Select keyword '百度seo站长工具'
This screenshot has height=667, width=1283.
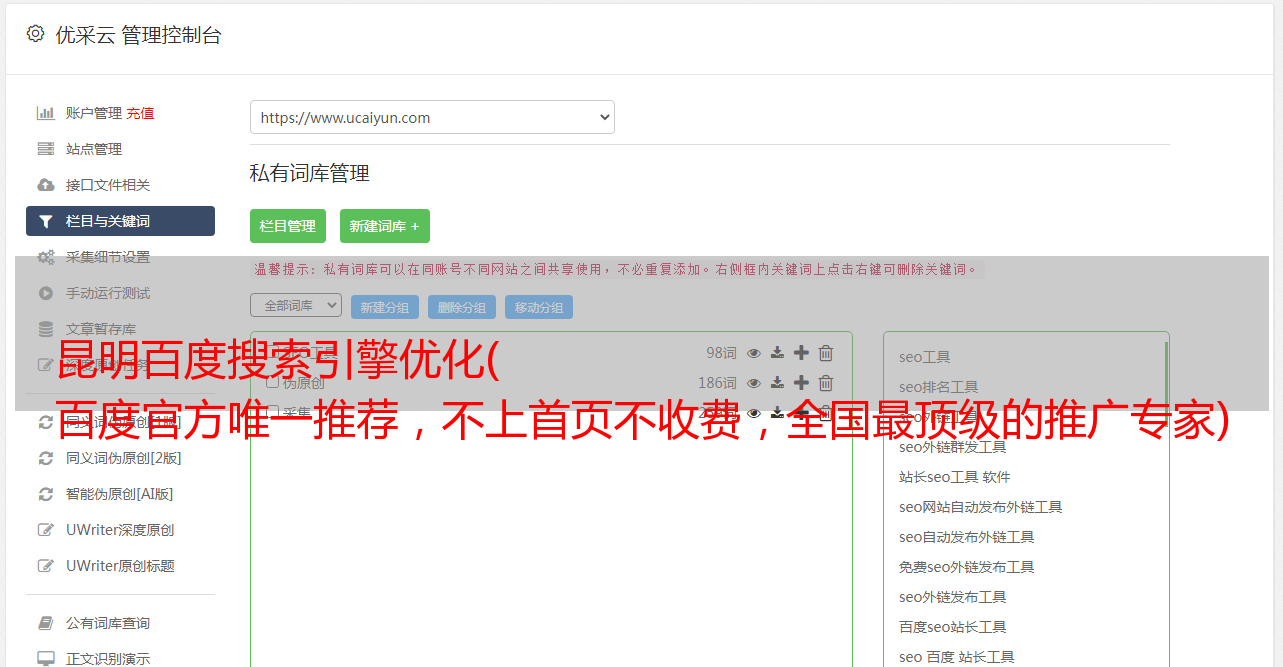[x=952, y=627]
